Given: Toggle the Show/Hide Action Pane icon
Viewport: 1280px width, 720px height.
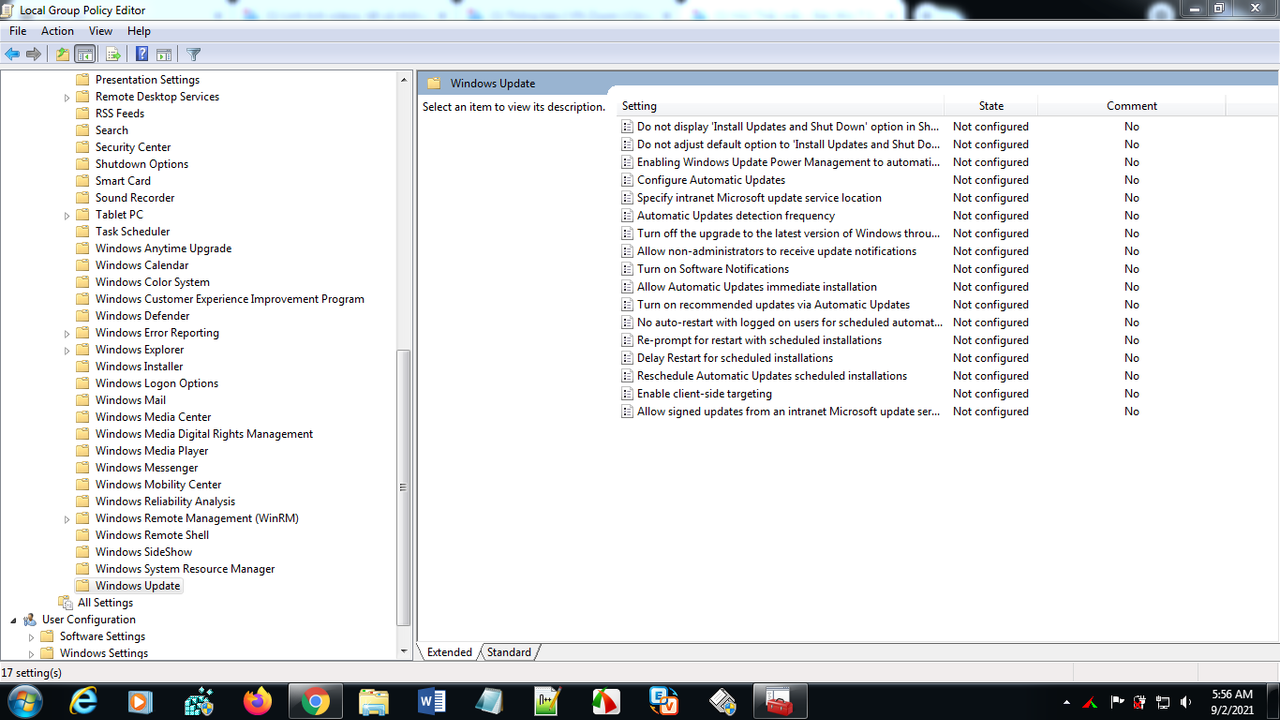Looking at the screenshot, I should tap(164, 54).
